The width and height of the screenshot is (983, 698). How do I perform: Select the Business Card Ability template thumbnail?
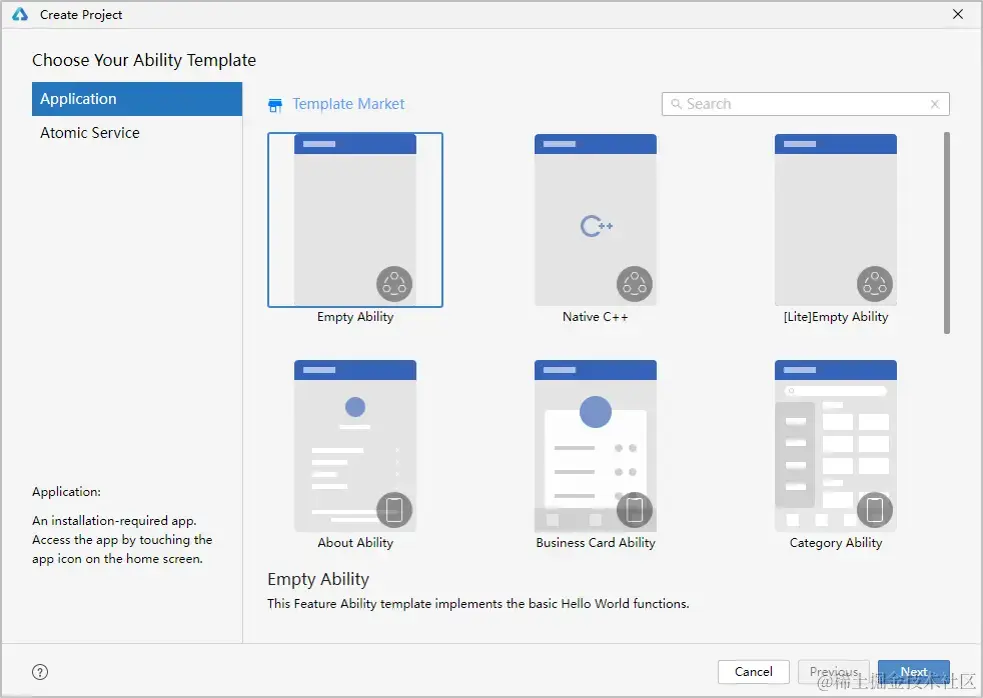[x=596, y=446]
